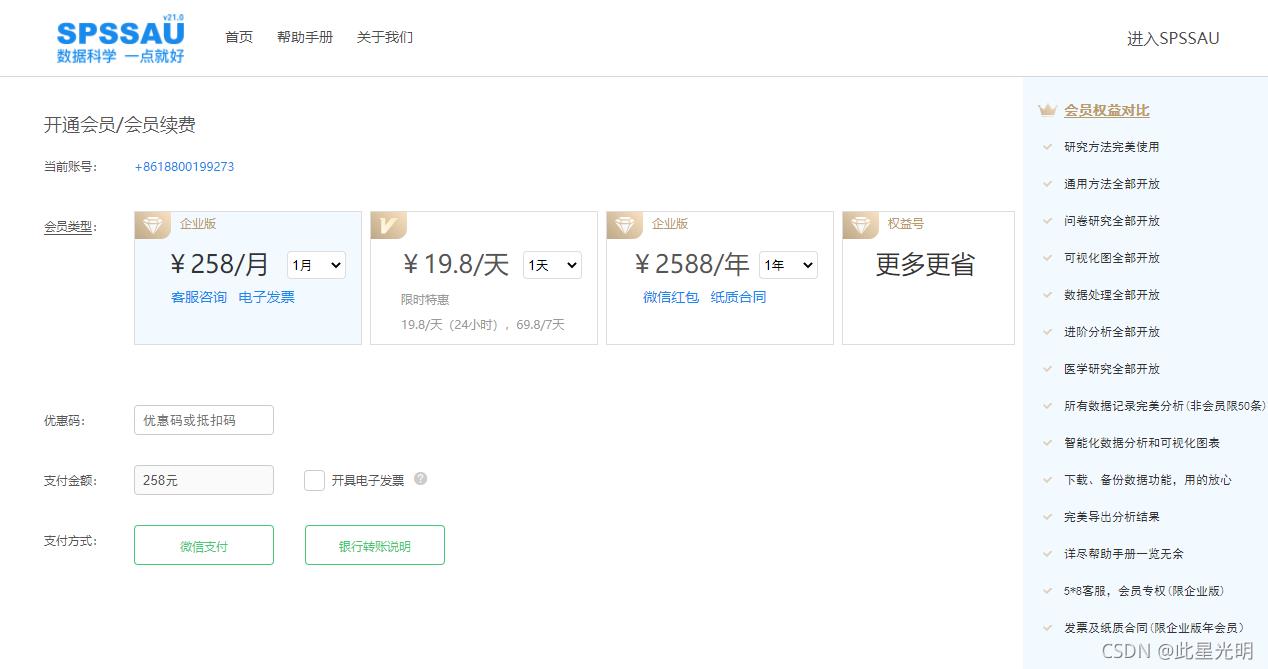Click the diamond icon on monthly 企业版 card

[152, 224]
